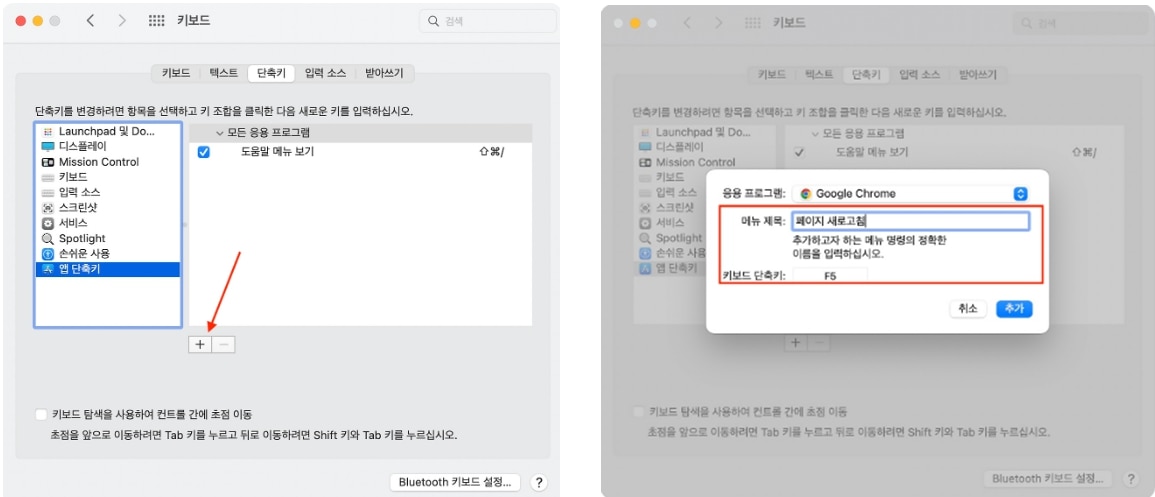Select Spotlight in the undimmed sidebar list
The image size is (1155, 497).
(81, 239)
